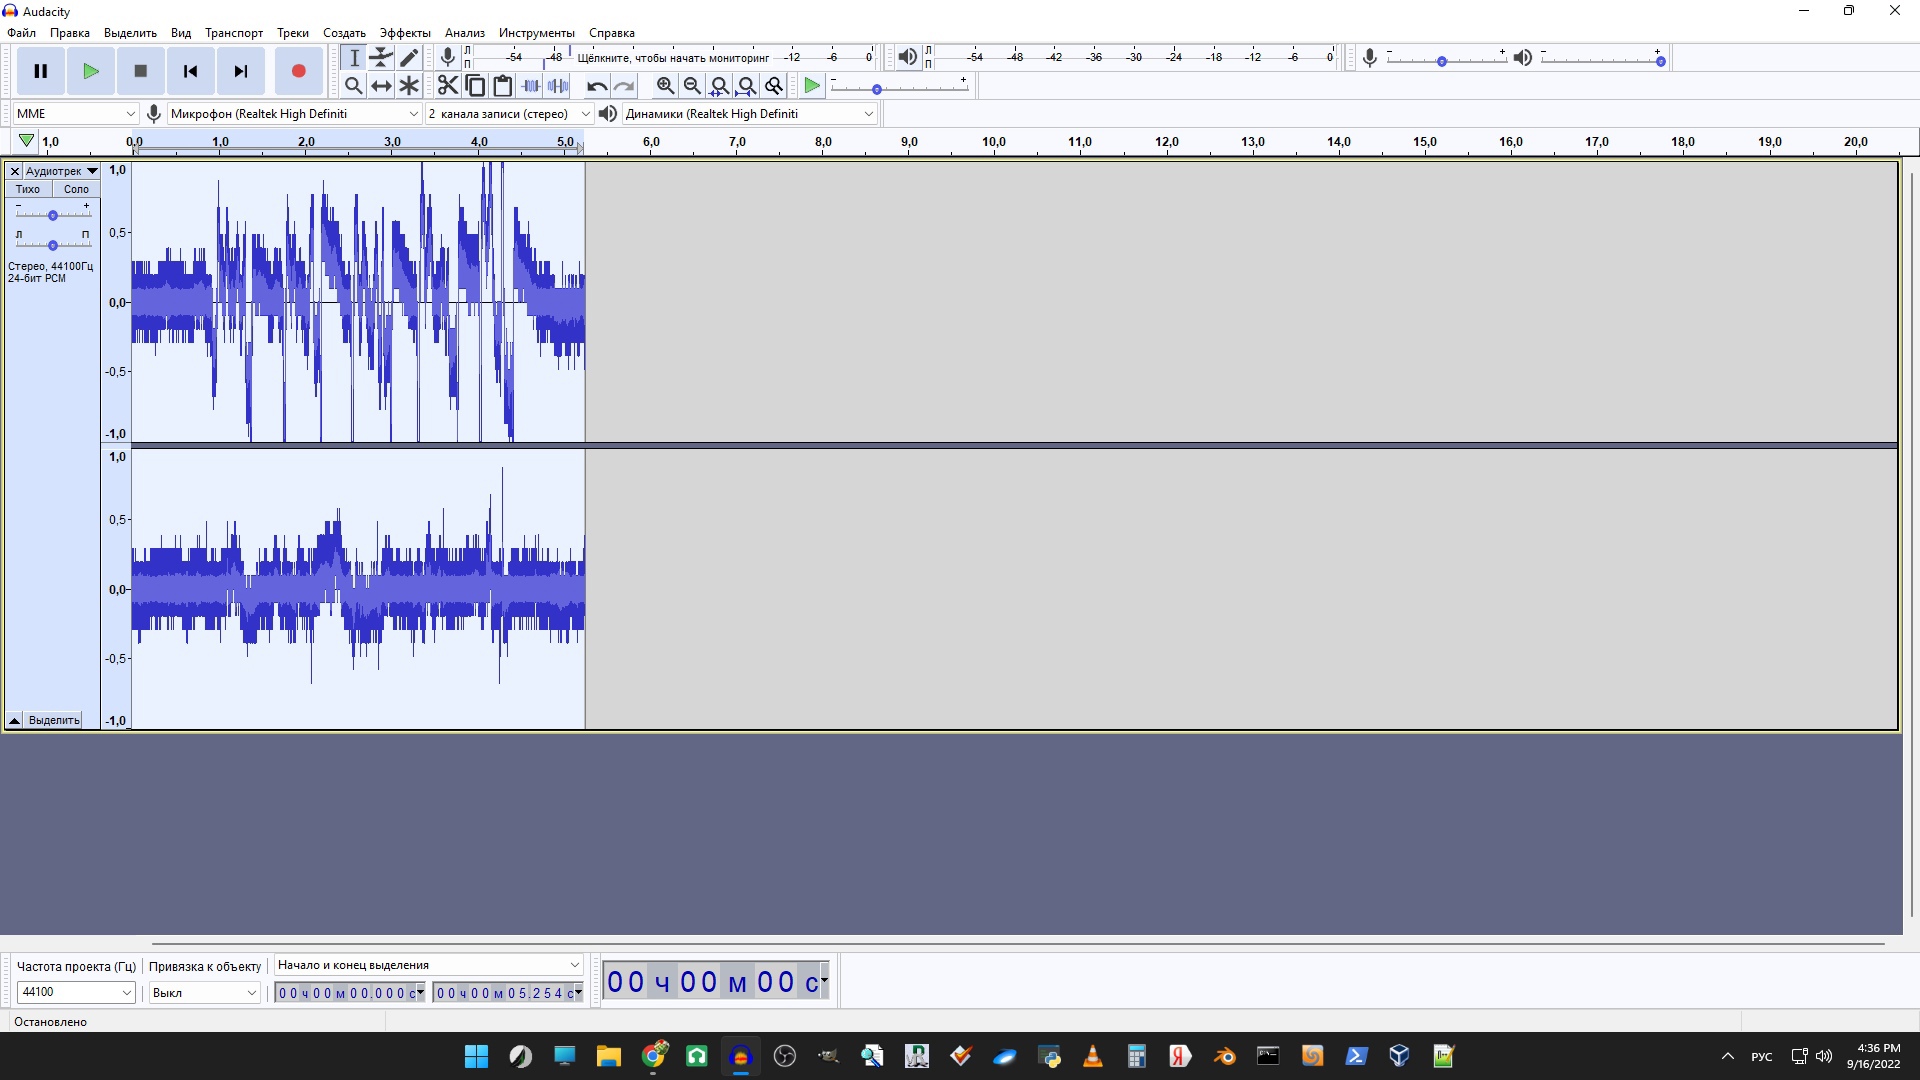1920x1080 pixels.
Task: Click the Pause transport button
Action: point(40,71)
